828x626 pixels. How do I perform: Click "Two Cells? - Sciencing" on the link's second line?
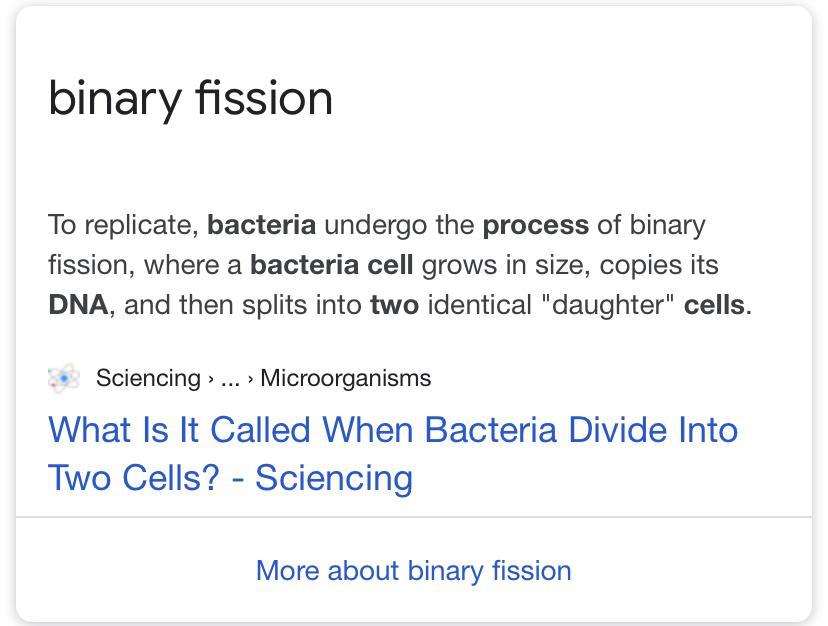230,477
